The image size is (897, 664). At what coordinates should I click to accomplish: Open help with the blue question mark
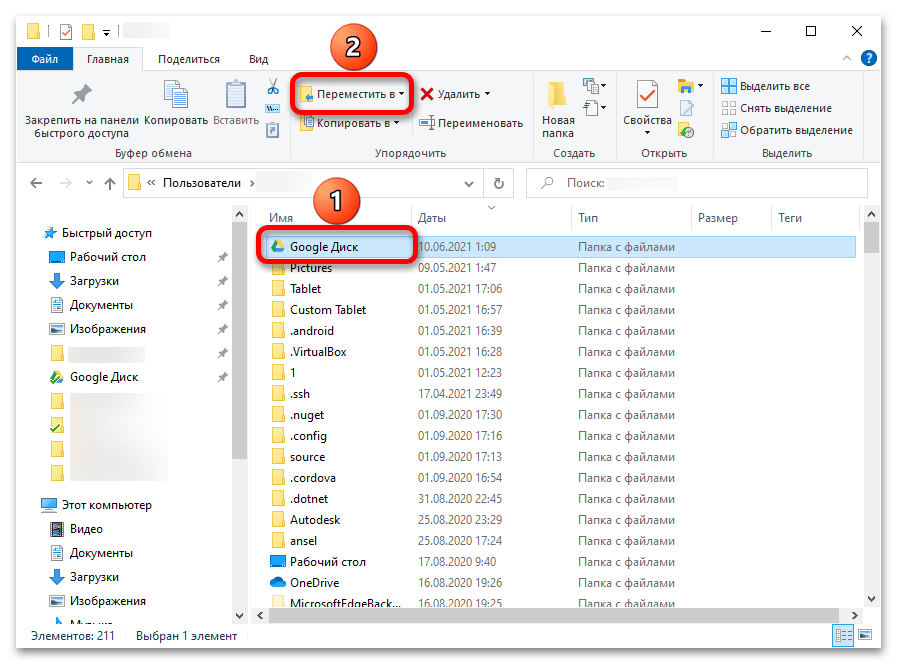click(868, 58)
